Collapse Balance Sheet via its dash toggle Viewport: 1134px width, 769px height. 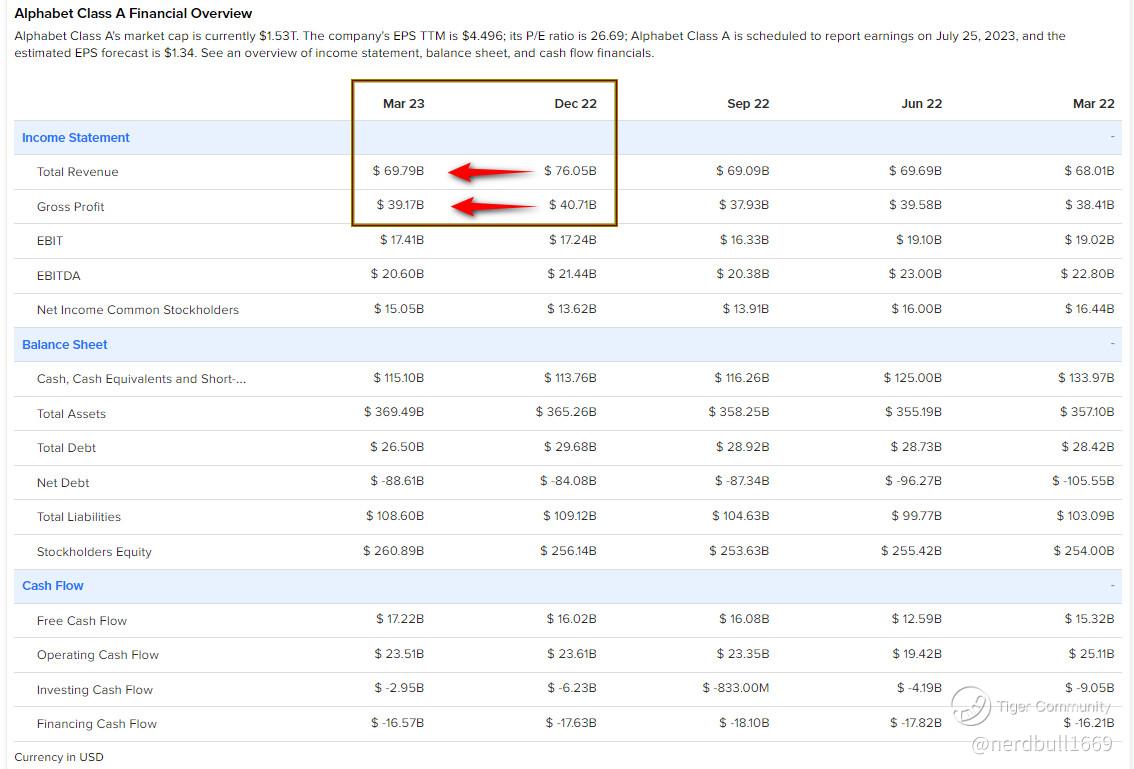[x=1111, y=344]
